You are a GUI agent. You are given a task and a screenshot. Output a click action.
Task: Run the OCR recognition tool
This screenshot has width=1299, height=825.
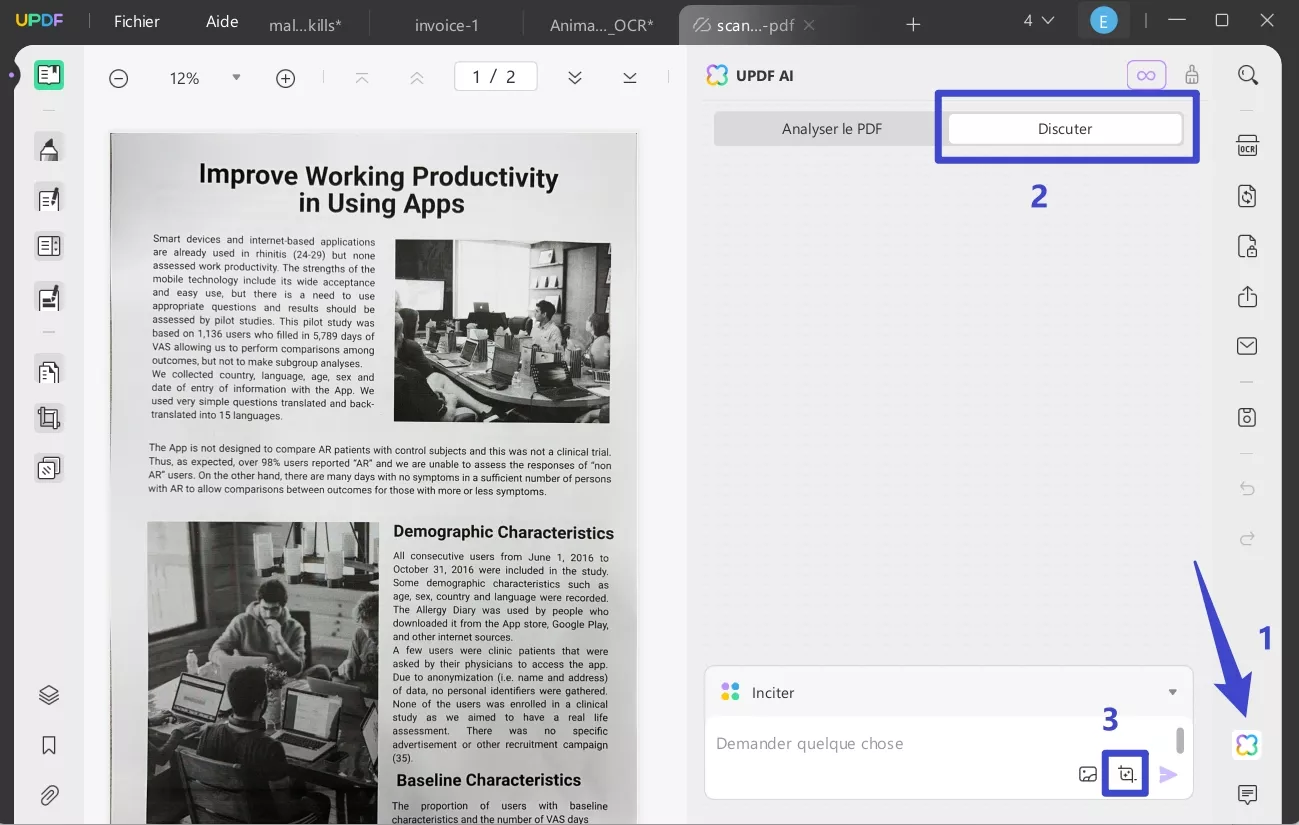pyautogui.click(x=1247, y=146)
